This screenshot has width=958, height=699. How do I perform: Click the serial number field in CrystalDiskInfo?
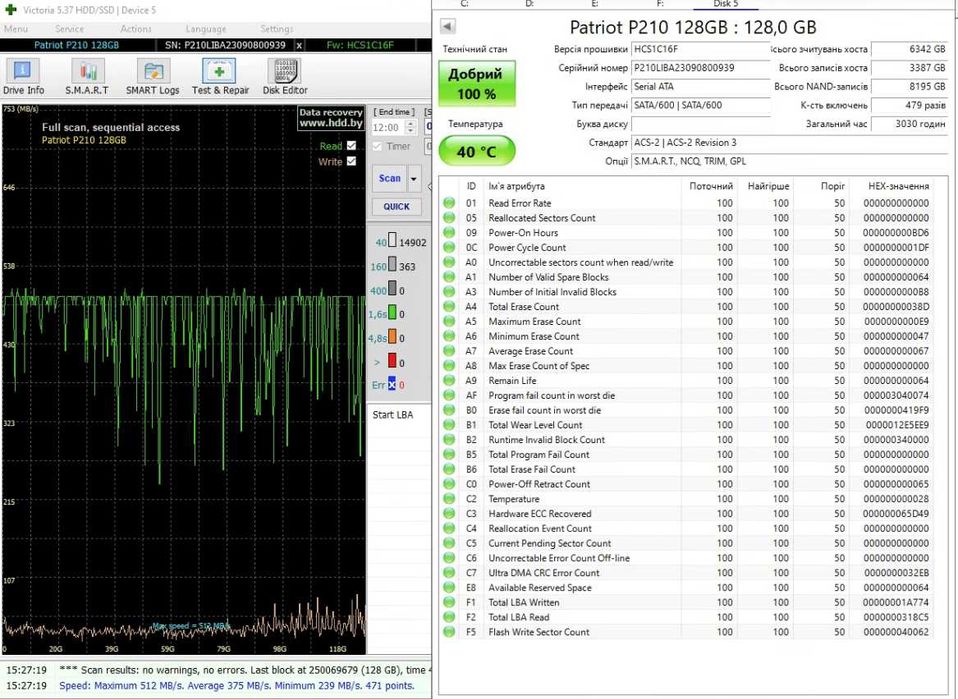700,68
